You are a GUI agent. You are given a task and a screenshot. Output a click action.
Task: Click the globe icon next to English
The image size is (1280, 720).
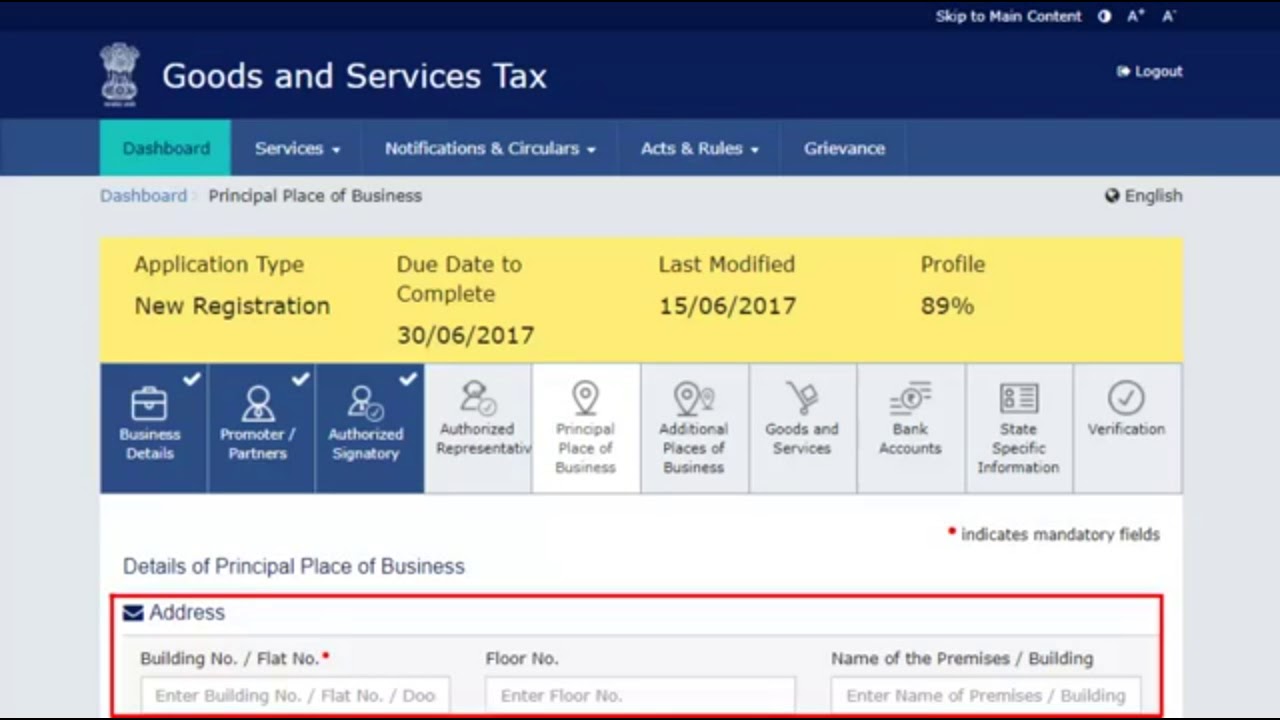[1112, 196]
